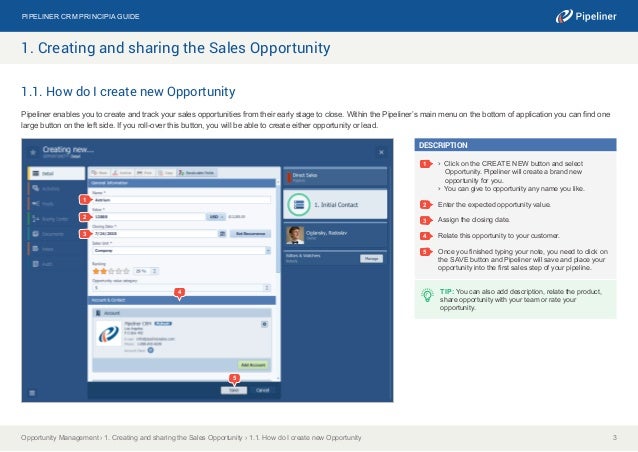
Task: Click the Pipeliner logo in the page header
Action: point(586,16)
